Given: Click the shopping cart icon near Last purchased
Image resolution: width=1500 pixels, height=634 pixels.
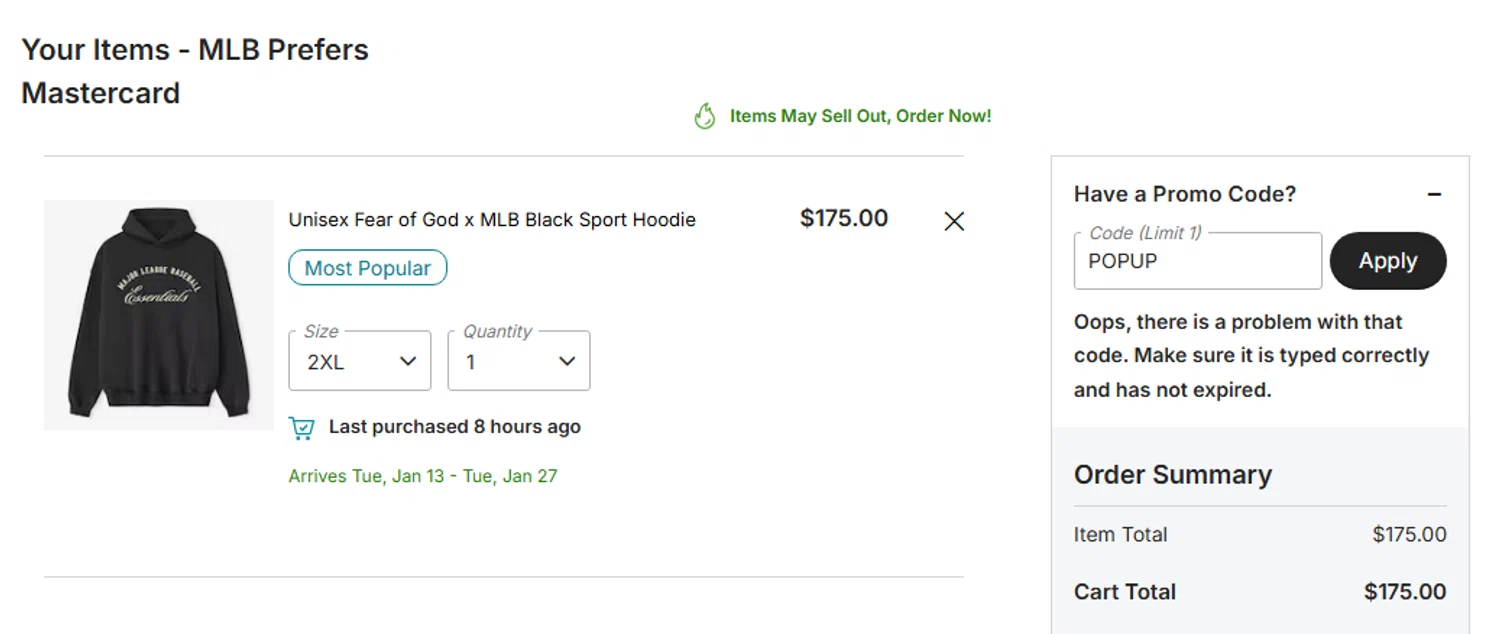Looking at the screenshot, I should (301, 428).
